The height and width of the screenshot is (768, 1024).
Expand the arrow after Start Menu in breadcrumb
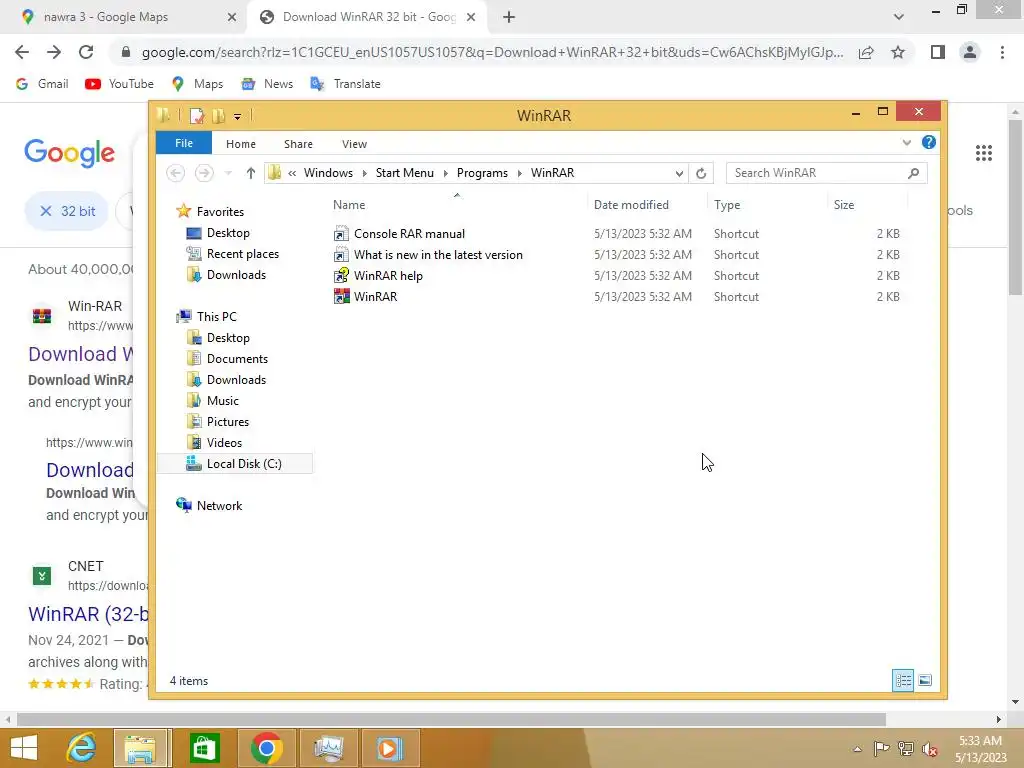point(445,173)
